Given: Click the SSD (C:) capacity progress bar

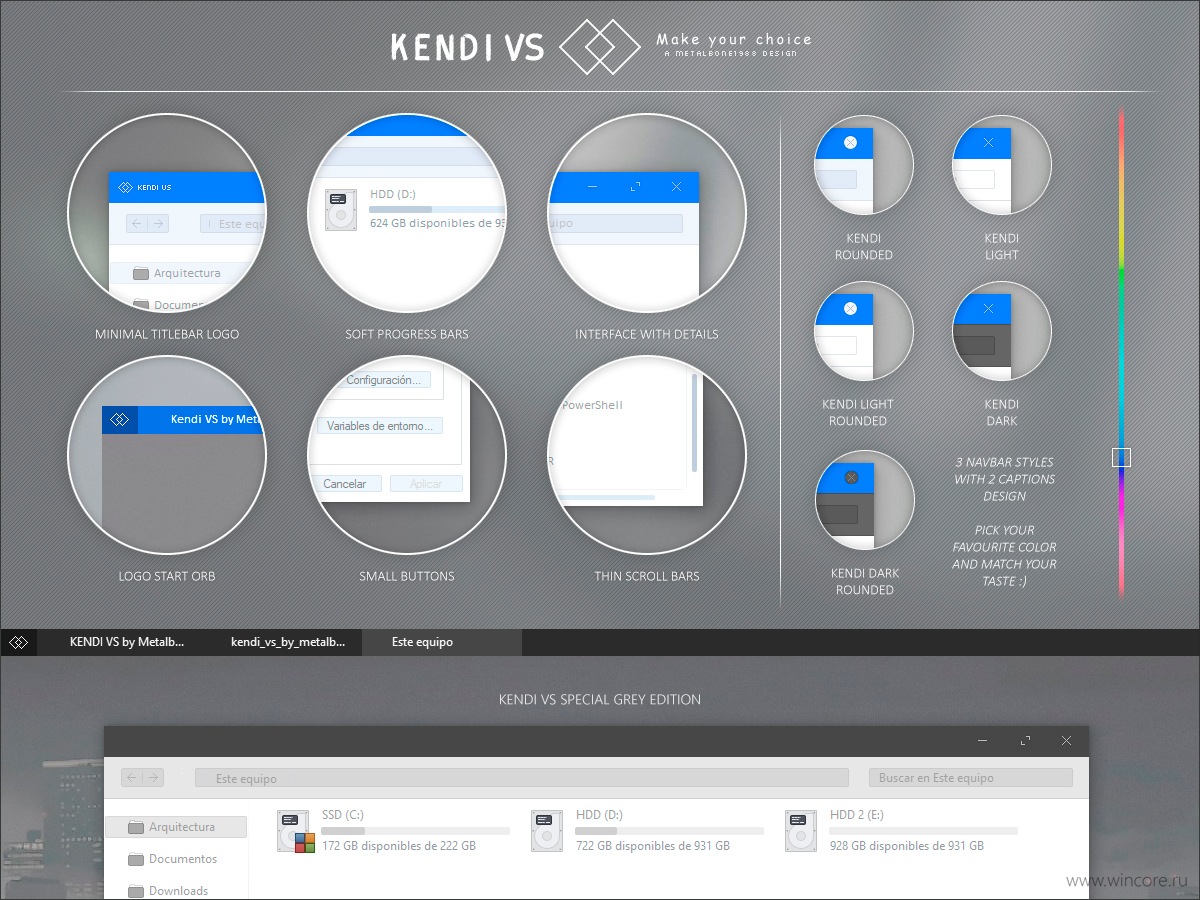Looking at the screenshot, I should 416,831.
